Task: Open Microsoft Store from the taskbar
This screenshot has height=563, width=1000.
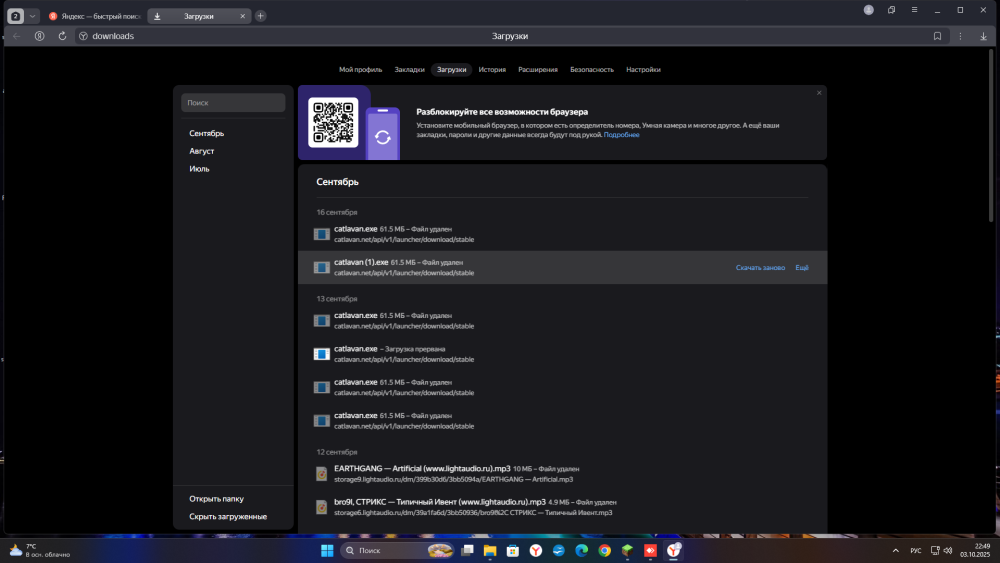Action: tap(513, 550)
